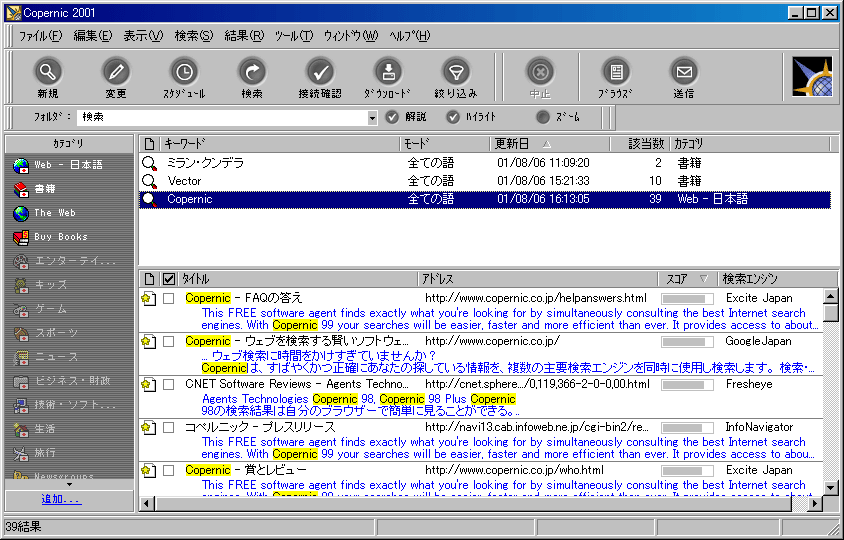The height and width of the screenshot is (540, 844).
Task: Select the キッズ category
Action: point(40,285)
